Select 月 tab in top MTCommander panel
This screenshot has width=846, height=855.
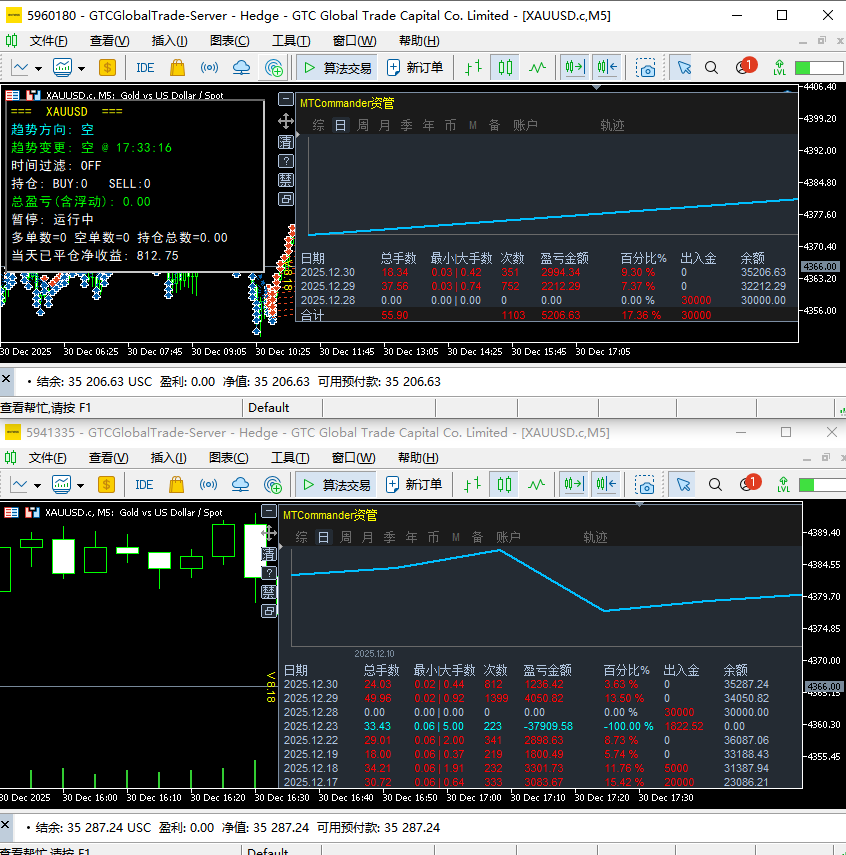(x=385, y=125)
